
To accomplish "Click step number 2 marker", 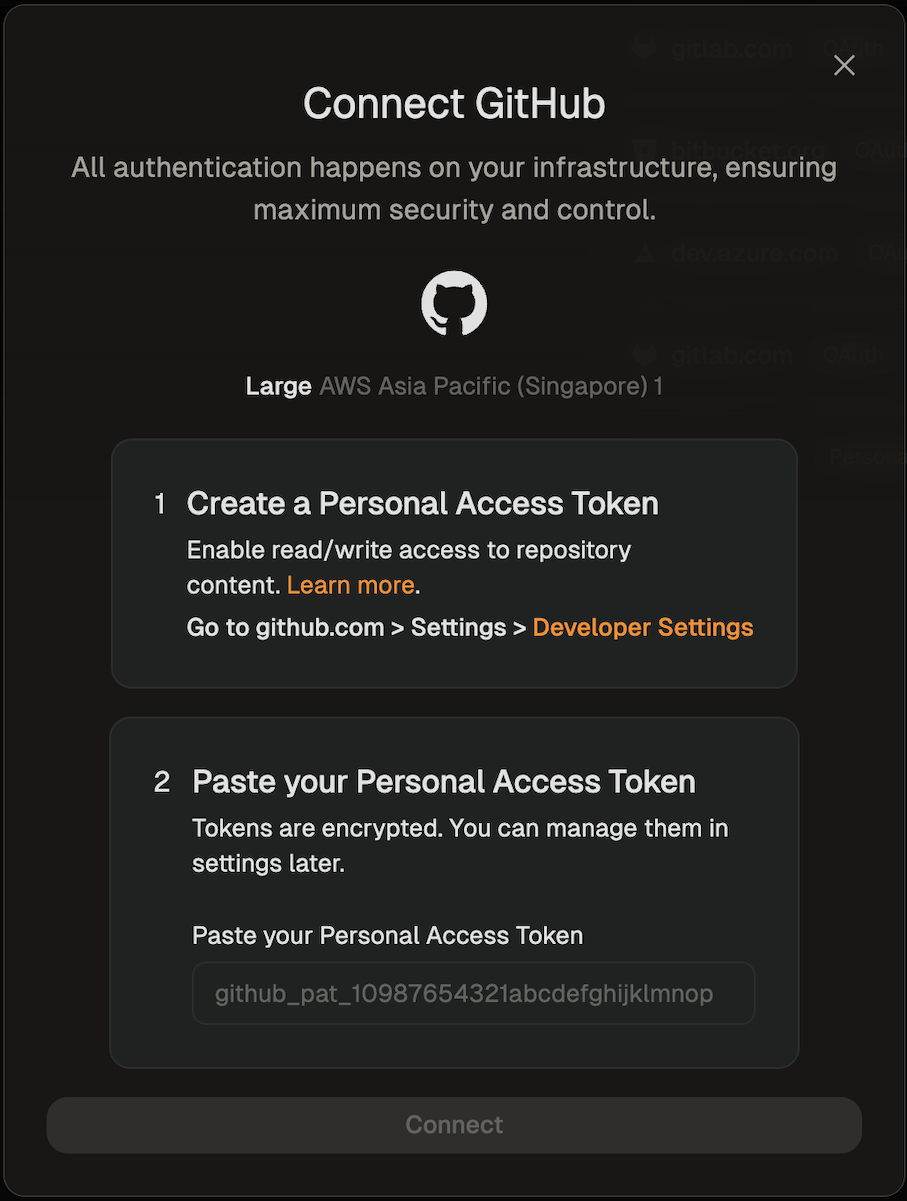I will [x=162, y=782].
